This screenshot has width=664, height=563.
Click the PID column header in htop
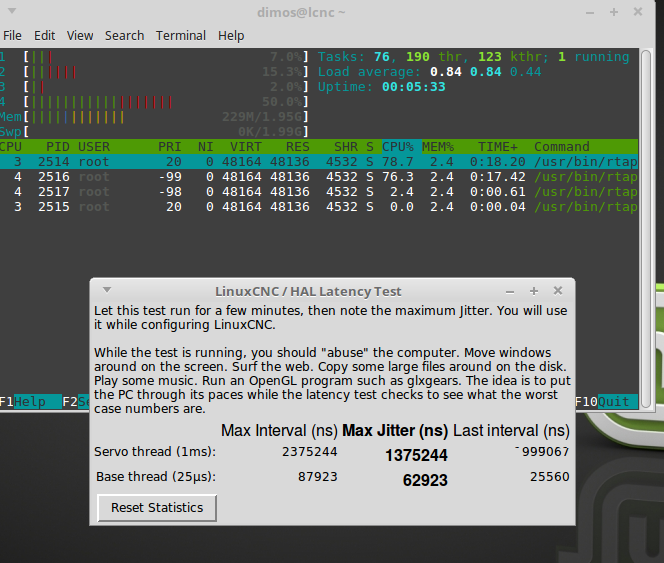[58, 147]
